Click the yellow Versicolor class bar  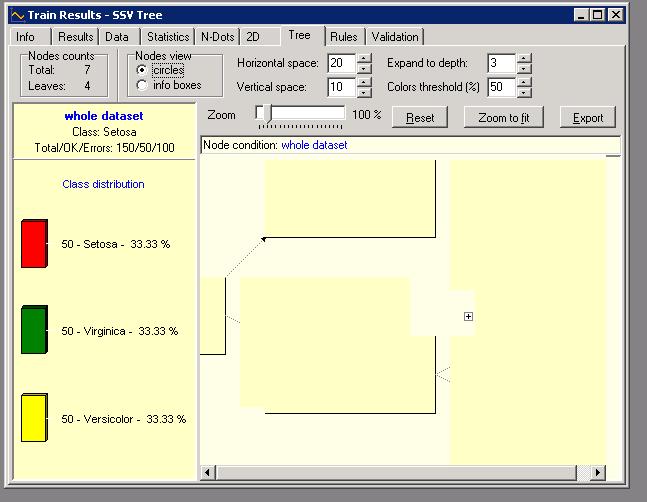[34, 417]
